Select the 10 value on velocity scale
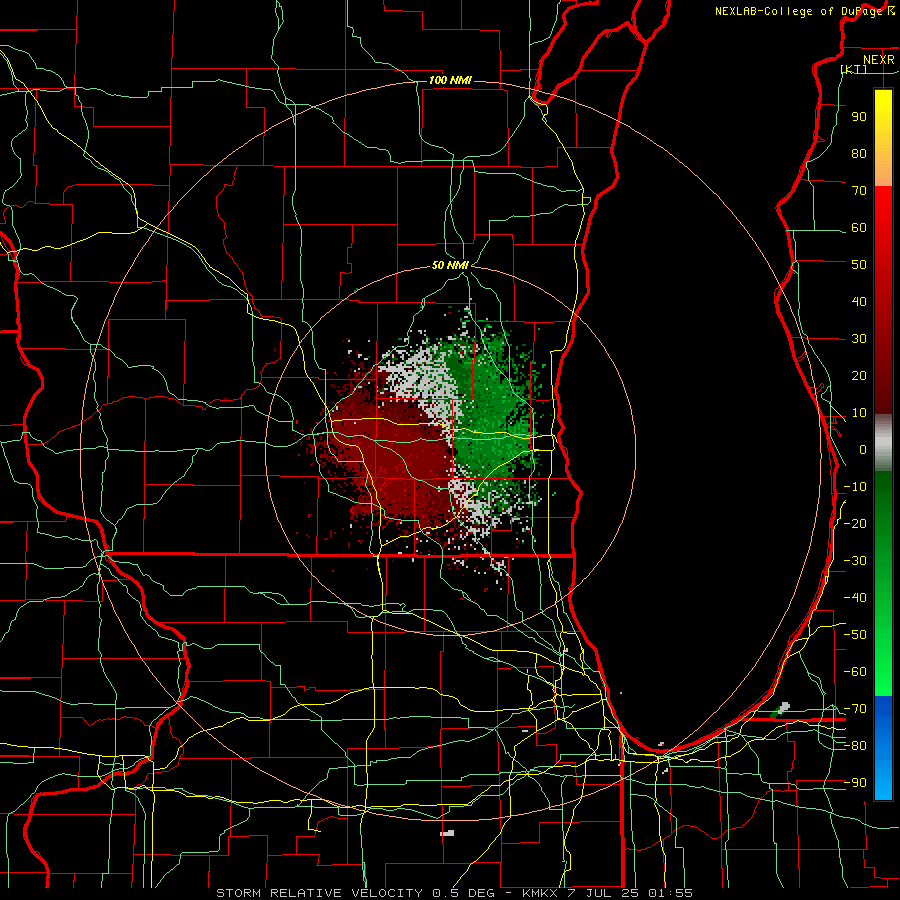 pos(859,413)
